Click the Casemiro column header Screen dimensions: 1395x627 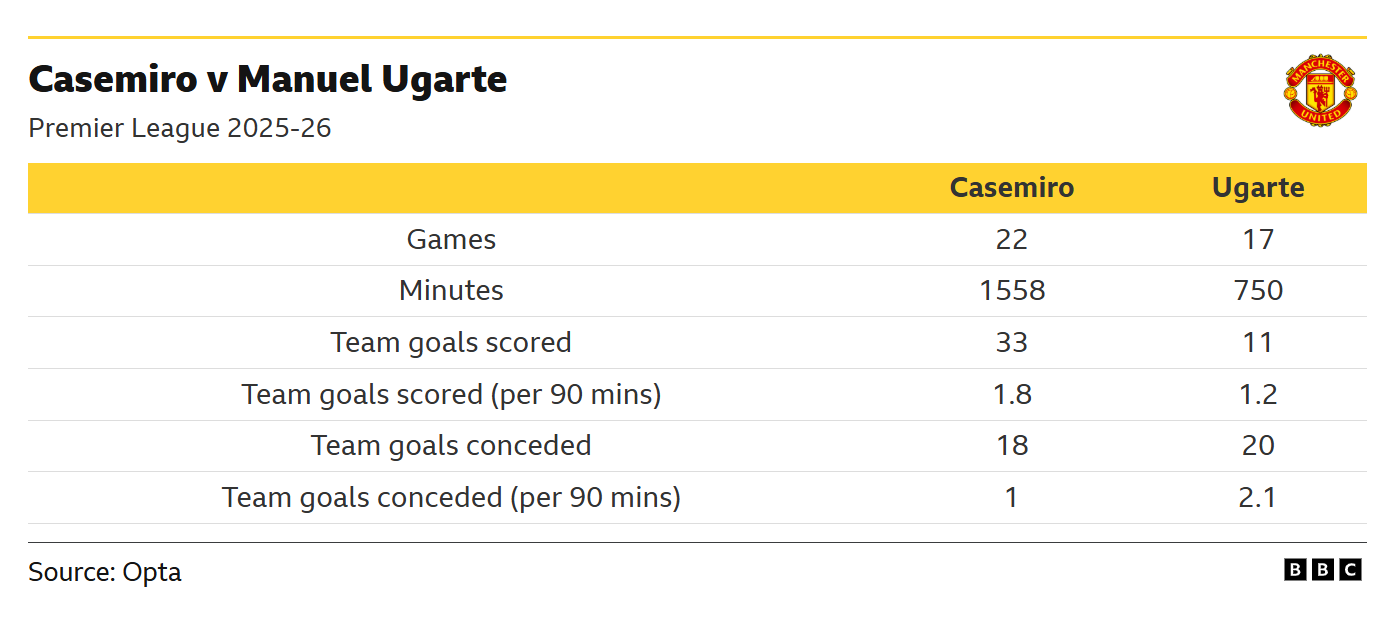coord(1011,188)
